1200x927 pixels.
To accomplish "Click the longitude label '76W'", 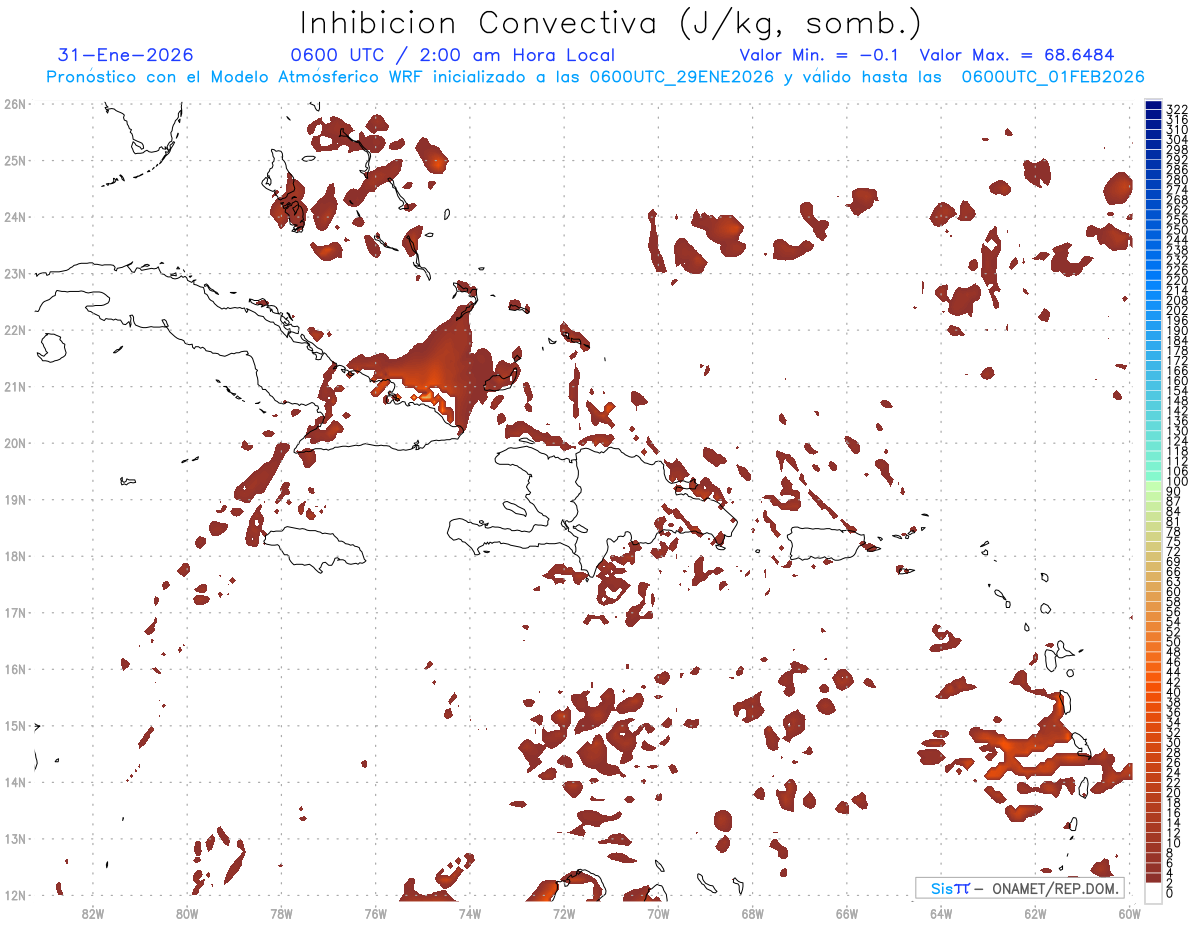I will [376, 913].
